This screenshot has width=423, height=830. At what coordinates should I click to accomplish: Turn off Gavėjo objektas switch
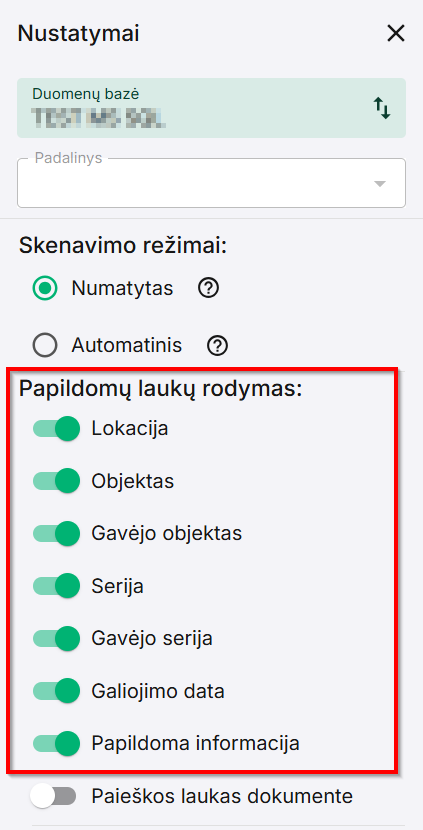coord(56,533)
